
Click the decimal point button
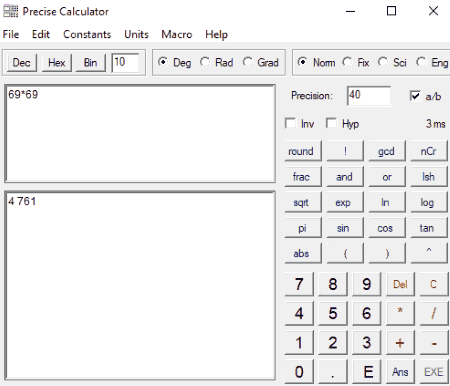coord(333,372)
